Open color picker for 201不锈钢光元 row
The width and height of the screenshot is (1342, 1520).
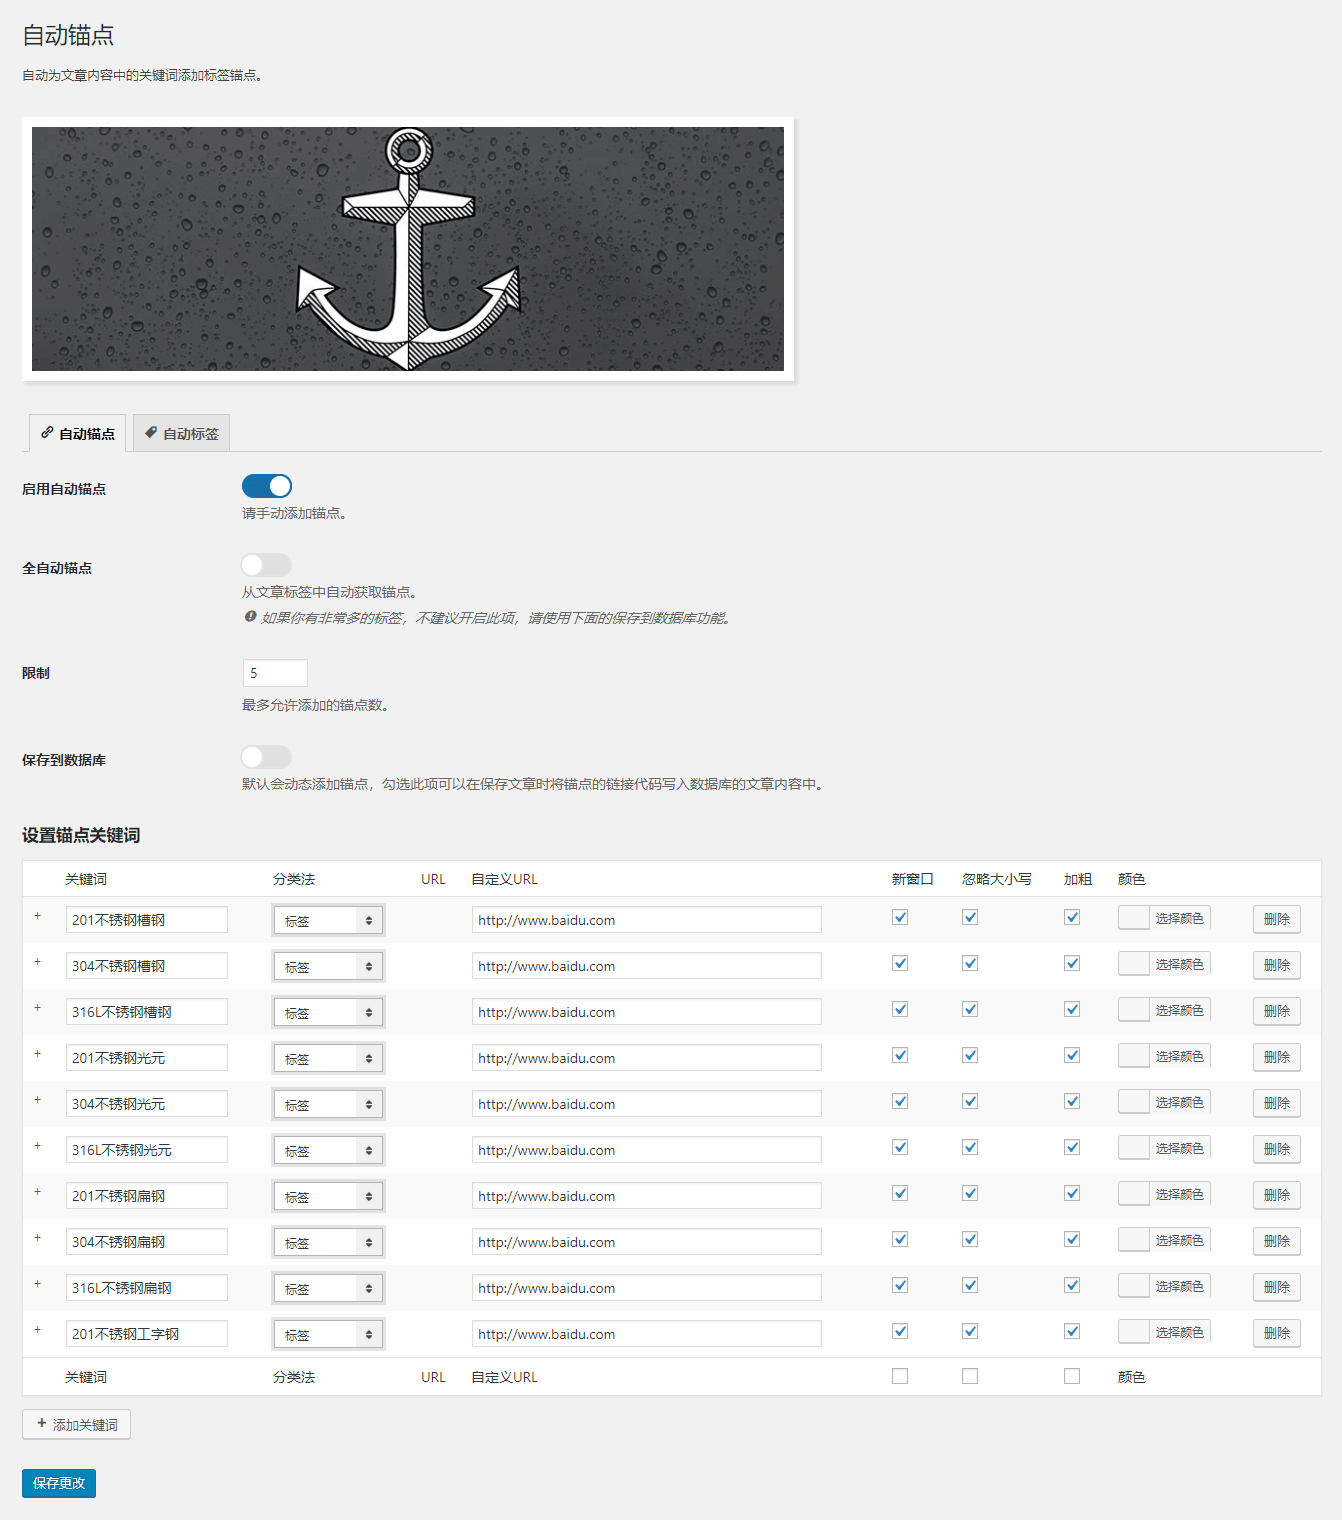[1164, 1056]
